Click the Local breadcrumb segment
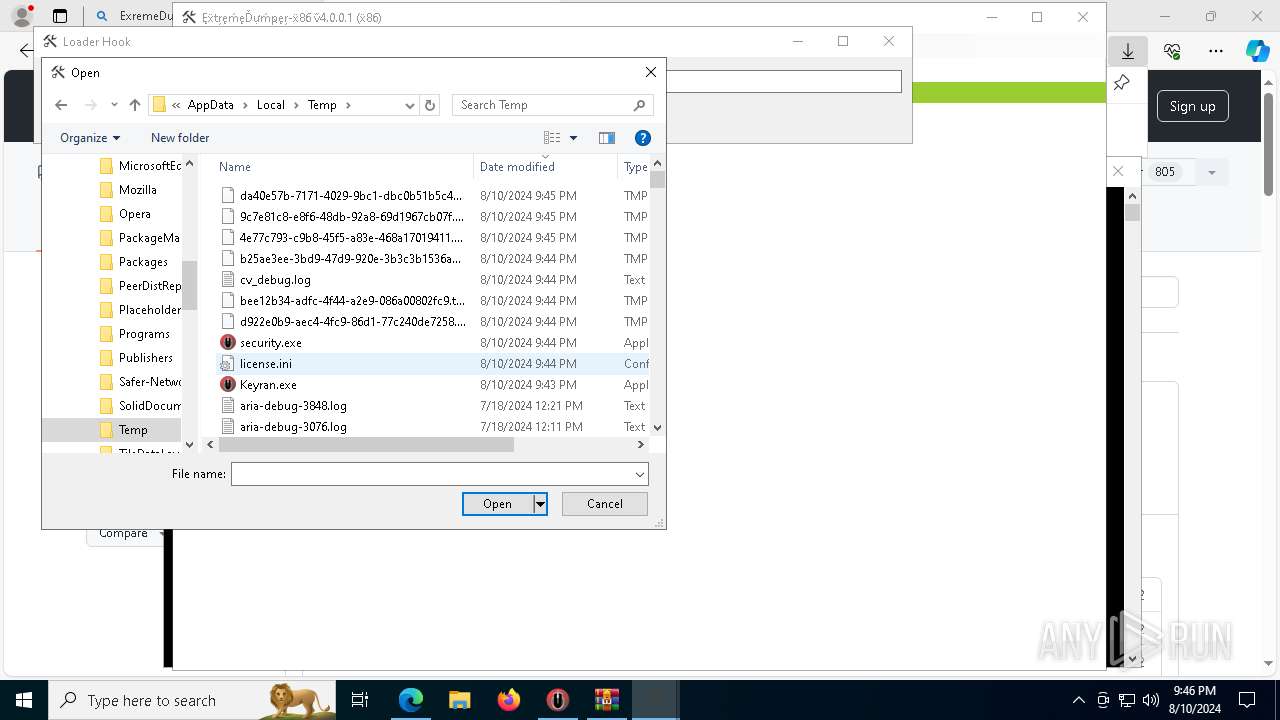The image size is (1280, 720). click(x=270, y=105)
